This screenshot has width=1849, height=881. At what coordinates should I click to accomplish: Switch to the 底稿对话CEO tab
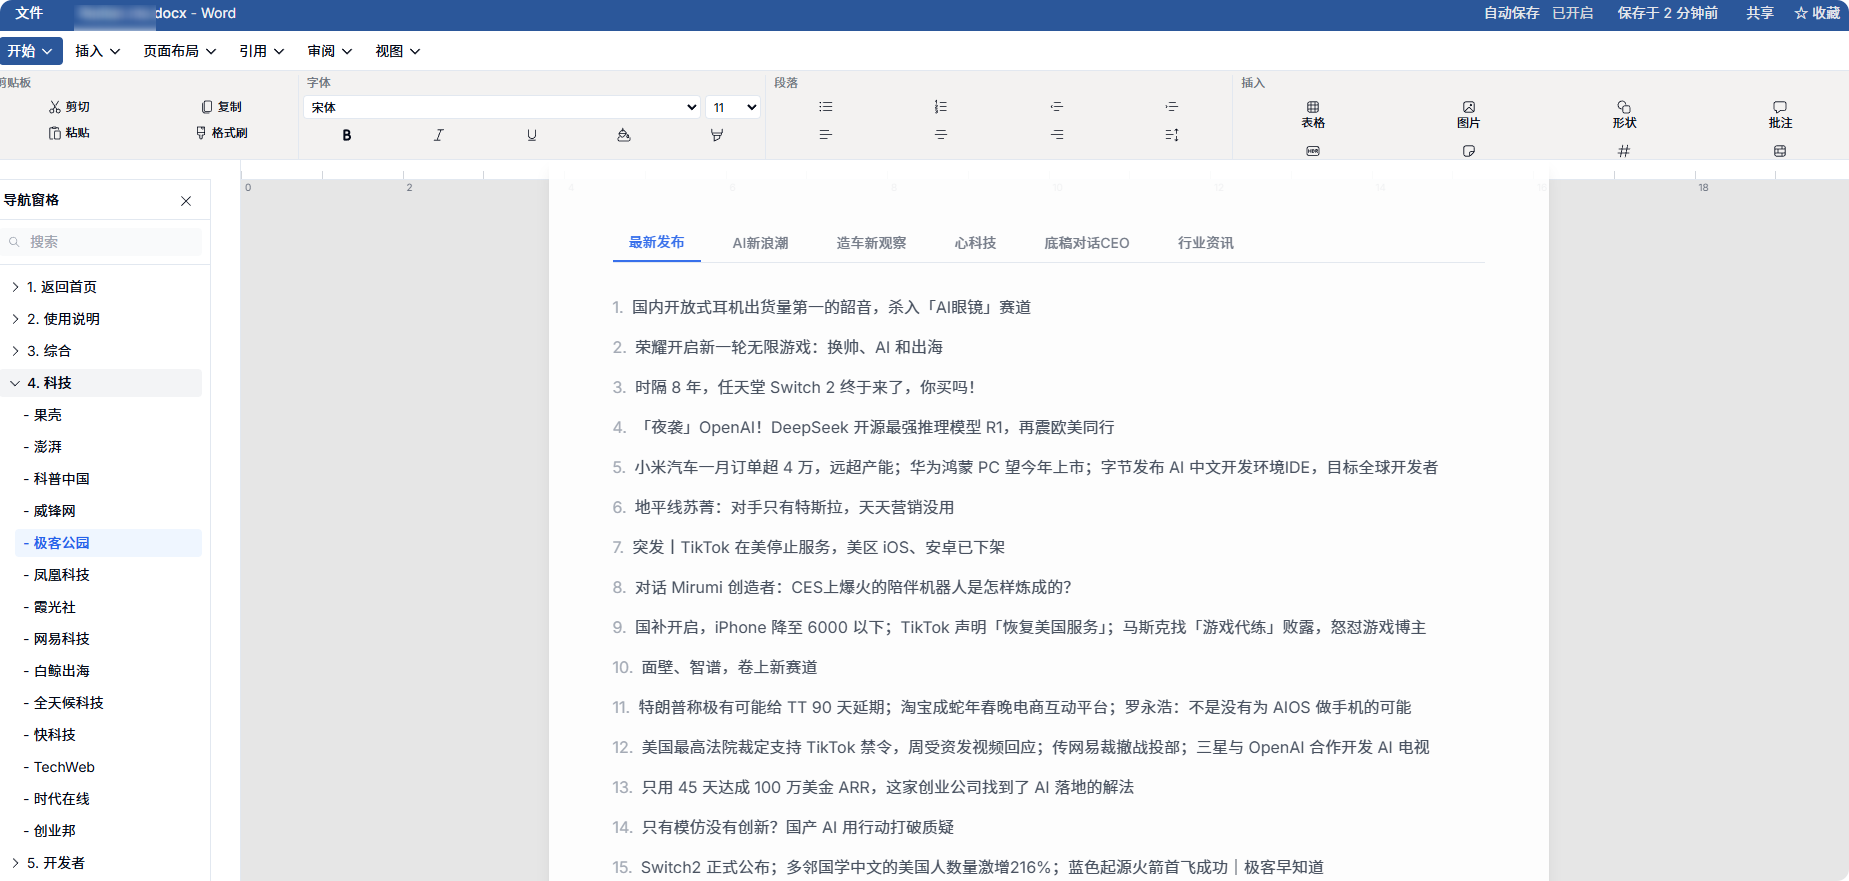[1086, 243]
